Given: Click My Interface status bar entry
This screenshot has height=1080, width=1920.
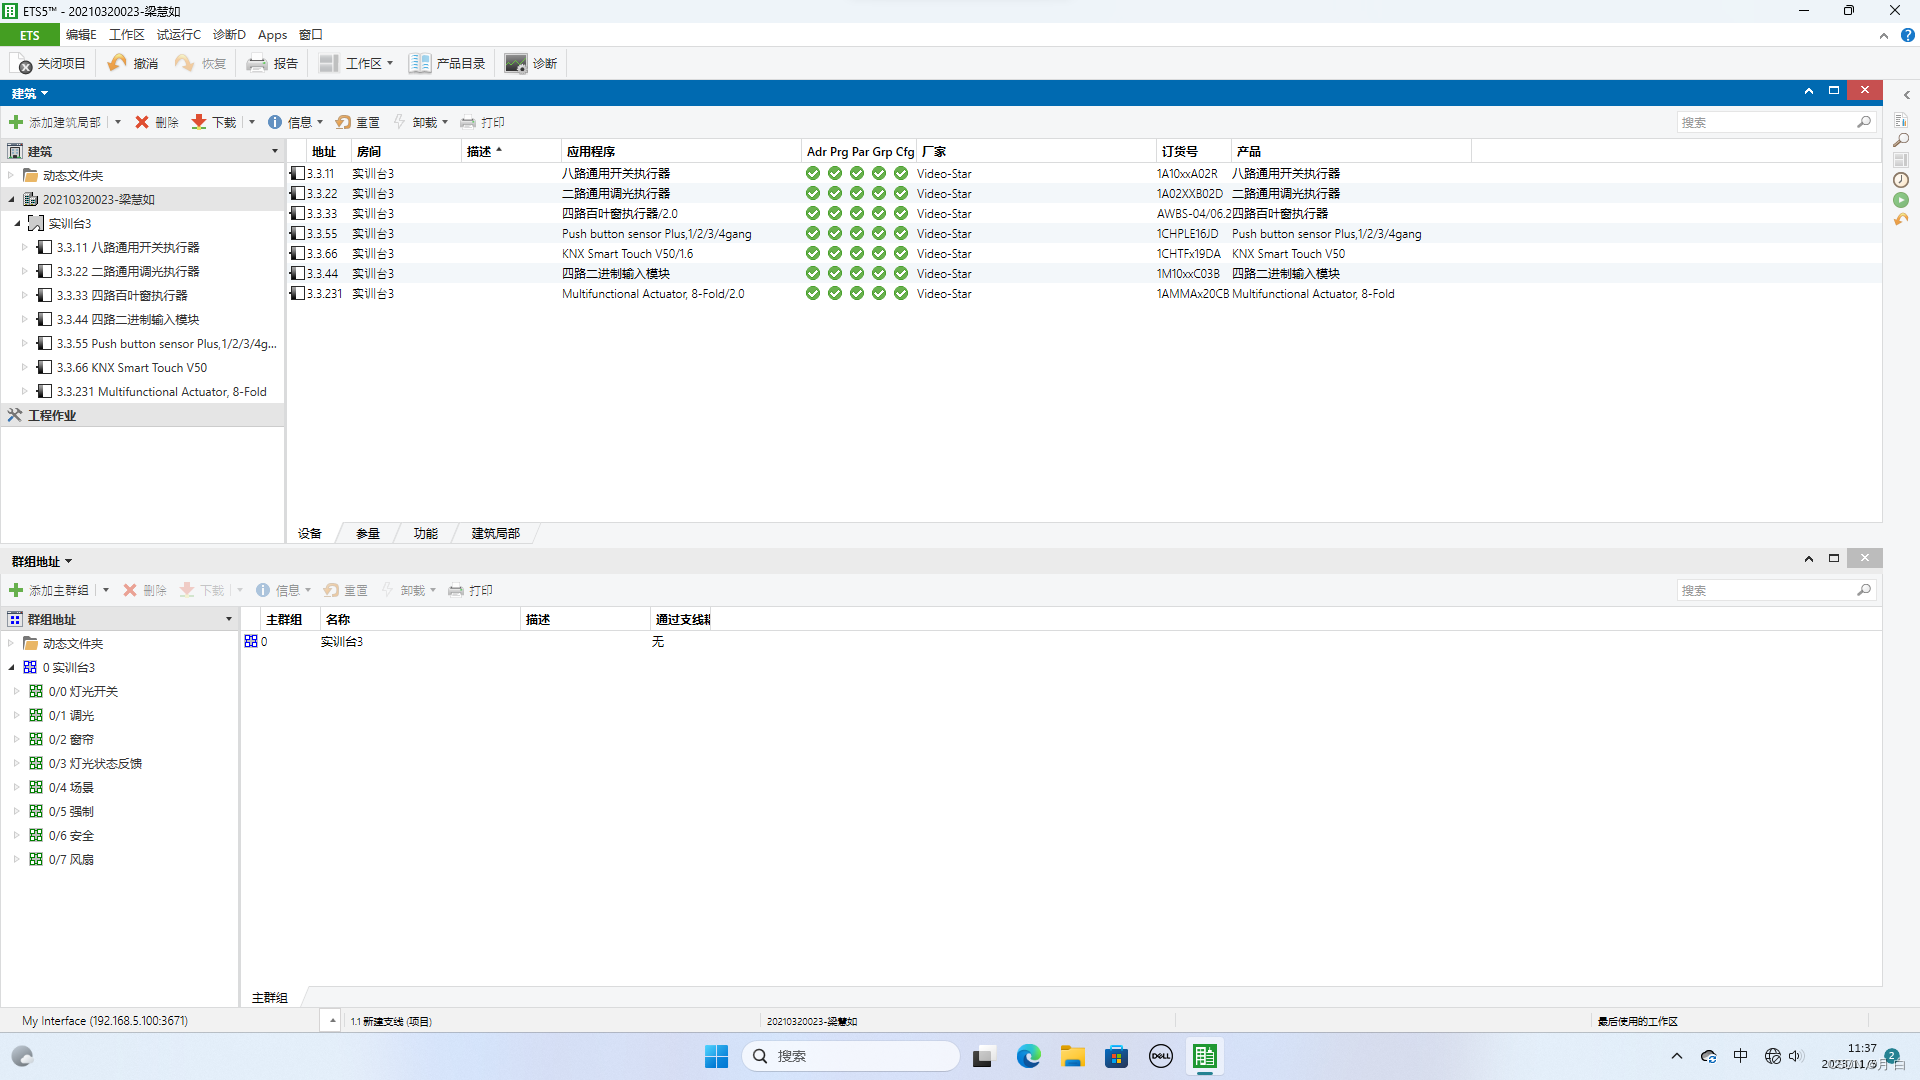Looking at the screenshot, I should 105,1021.
